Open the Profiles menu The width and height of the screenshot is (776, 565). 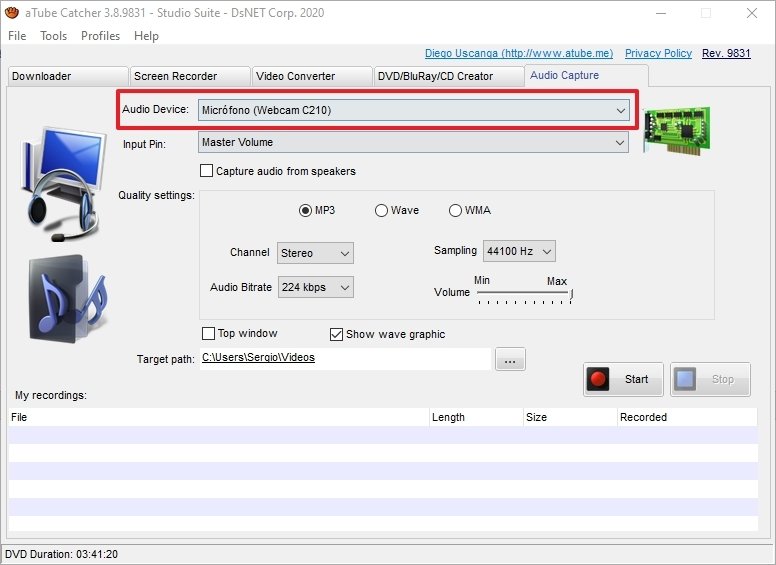tap(100, 36)
